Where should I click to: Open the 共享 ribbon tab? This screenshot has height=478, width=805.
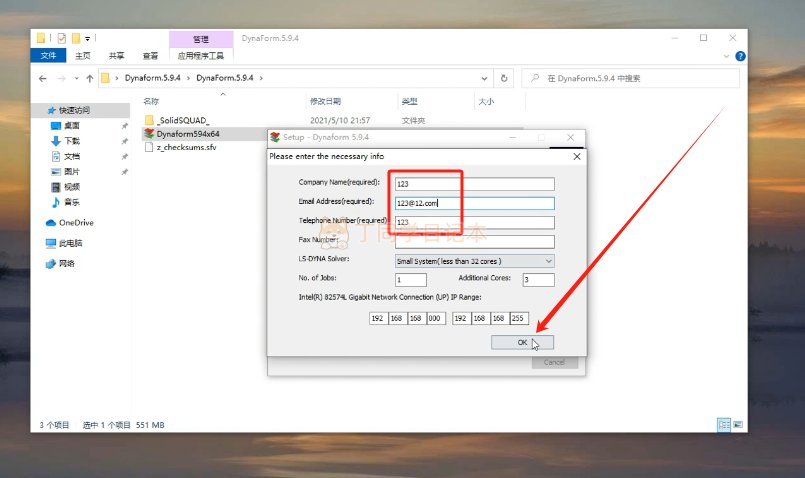tap(117, 55)
